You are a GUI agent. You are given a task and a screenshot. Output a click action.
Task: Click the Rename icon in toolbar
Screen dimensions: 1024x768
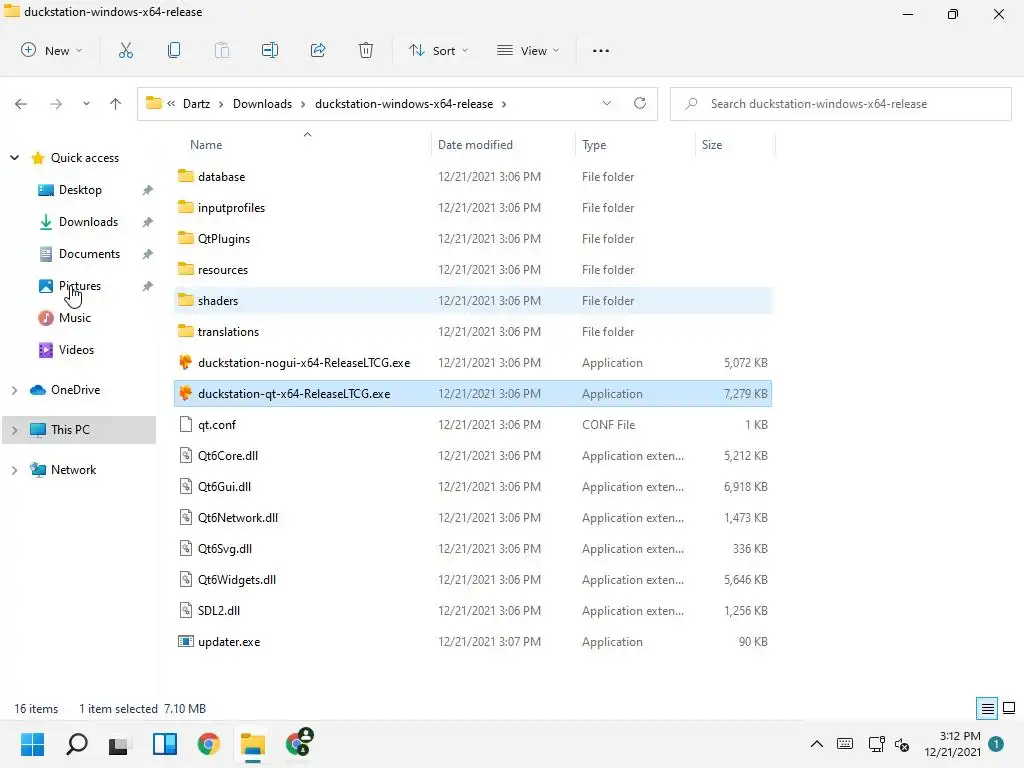point(270,50)
